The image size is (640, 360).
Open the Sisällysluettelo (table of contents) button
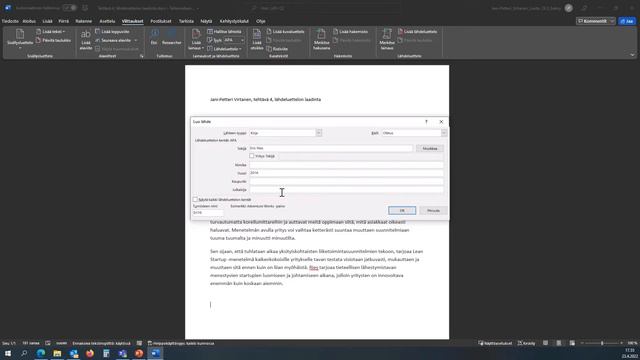point(20,39)
